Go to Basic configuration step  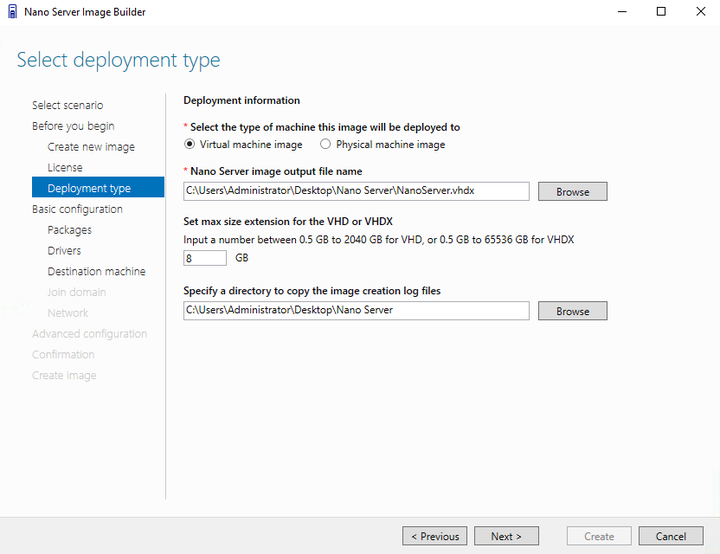click(x=77, y=209)
